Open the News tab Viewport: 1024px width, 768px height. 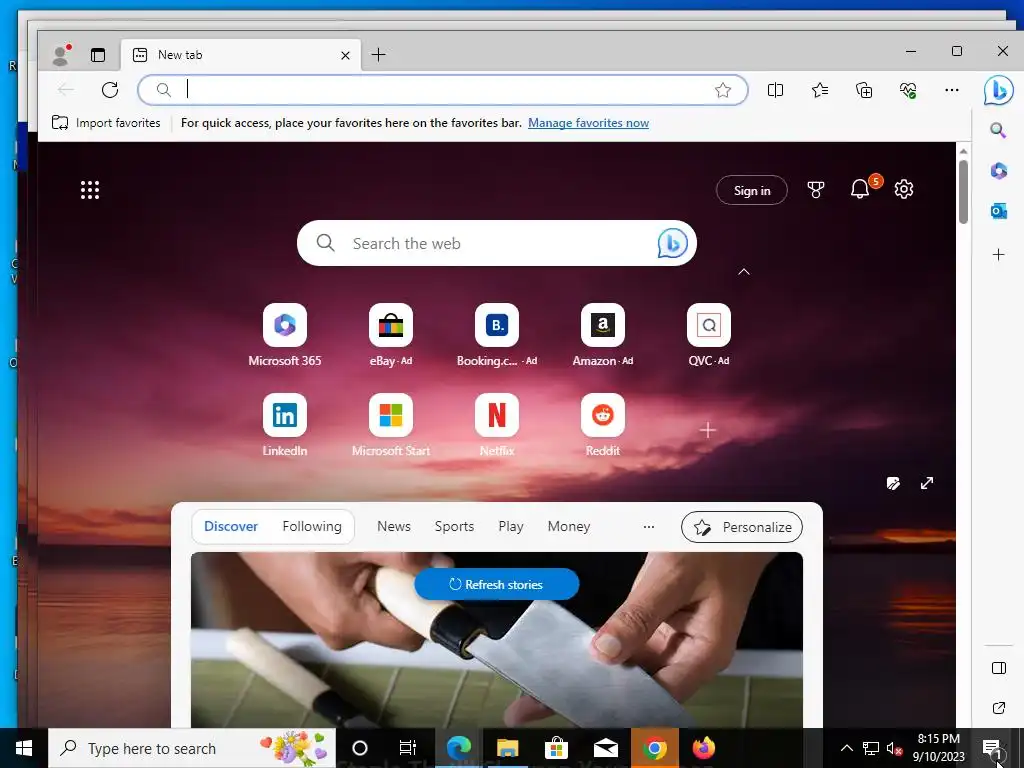[394, 526]
